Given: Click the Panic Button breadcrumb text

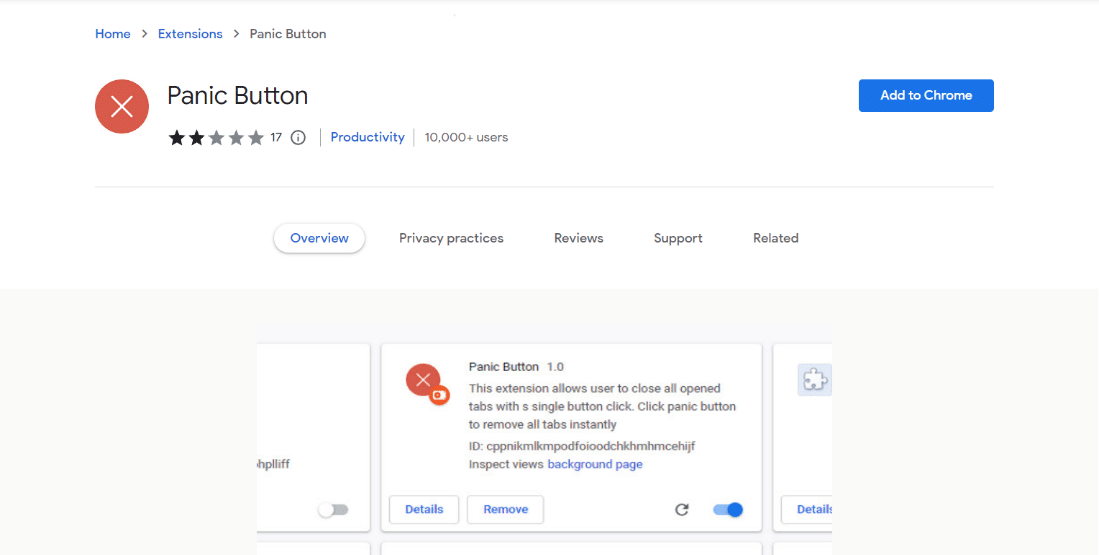Looking at the screenshot, I should [x=288, y=34].
